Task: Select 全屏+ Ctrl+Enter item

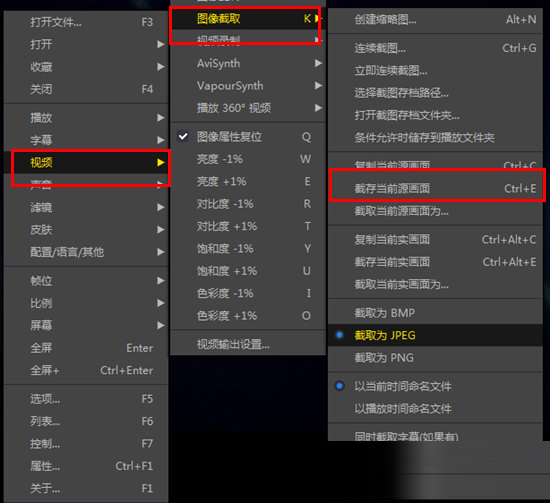Action: point(86,370)
